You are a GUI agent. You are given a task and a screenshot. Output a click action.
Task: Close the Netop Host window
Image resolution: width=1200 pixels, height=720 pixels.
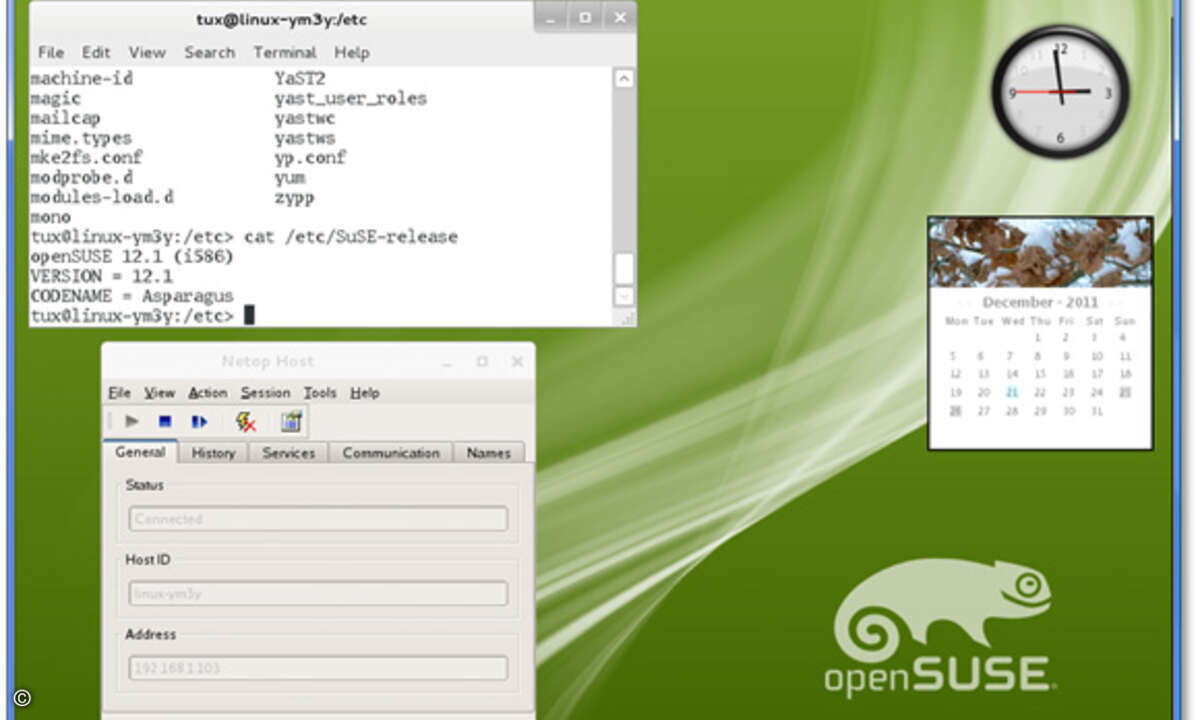pyautogui.click(x=516, y=361)
